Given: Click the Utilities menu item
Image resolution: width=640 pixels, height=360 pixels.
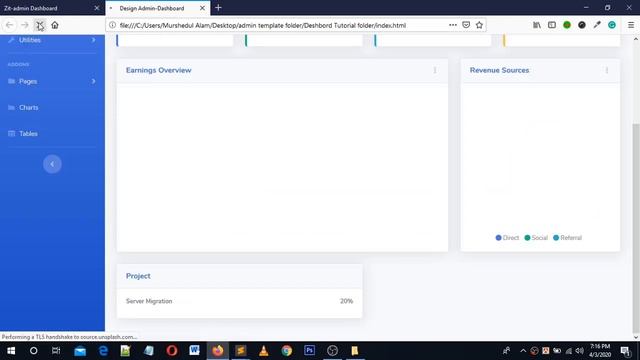Looking at the screenshot, I should pos(29,40).
